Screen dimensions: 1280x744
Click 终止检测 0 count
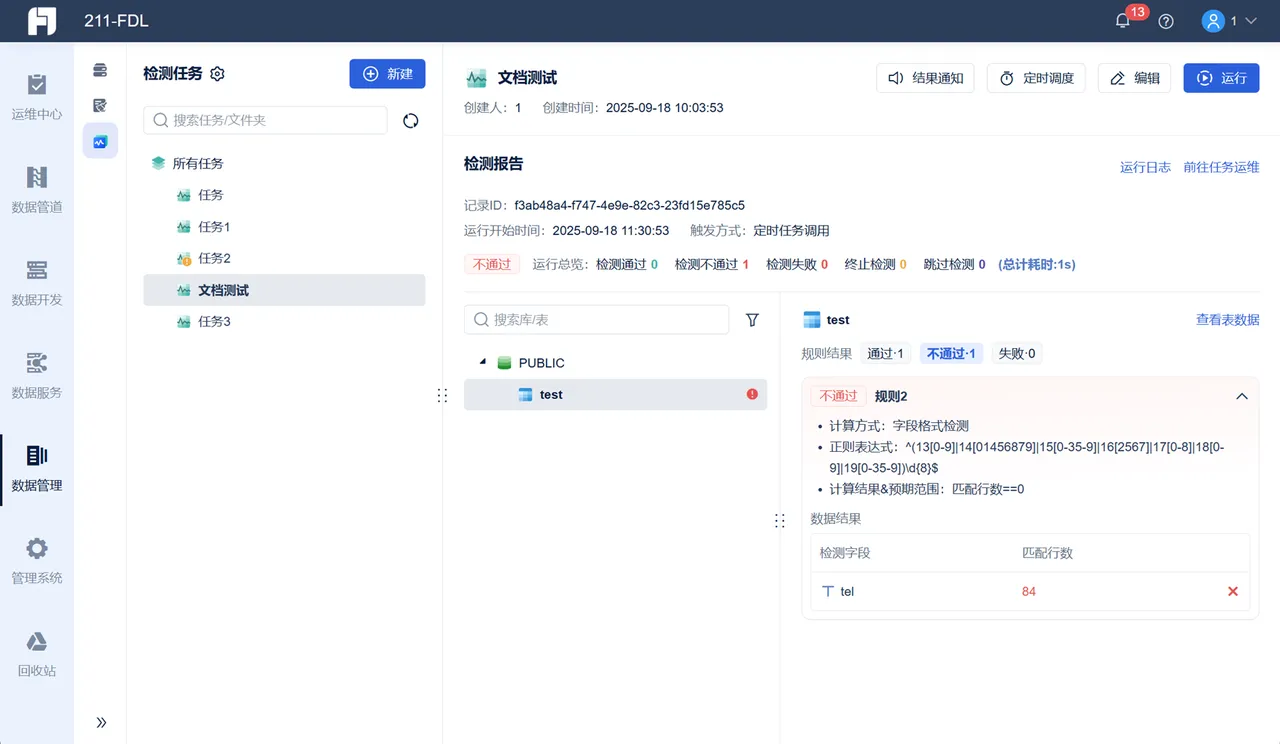[x=876, y=264]
